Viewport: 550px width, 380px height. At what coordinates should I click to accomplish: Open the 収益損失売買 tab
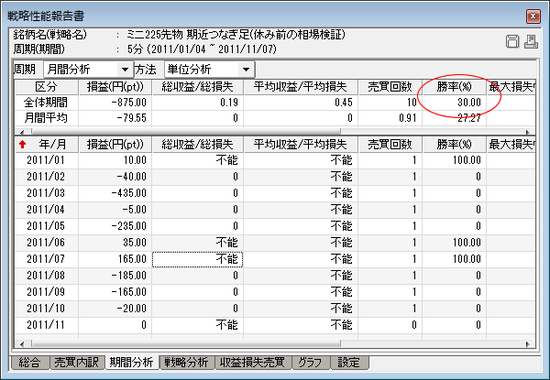pos(253,362)
